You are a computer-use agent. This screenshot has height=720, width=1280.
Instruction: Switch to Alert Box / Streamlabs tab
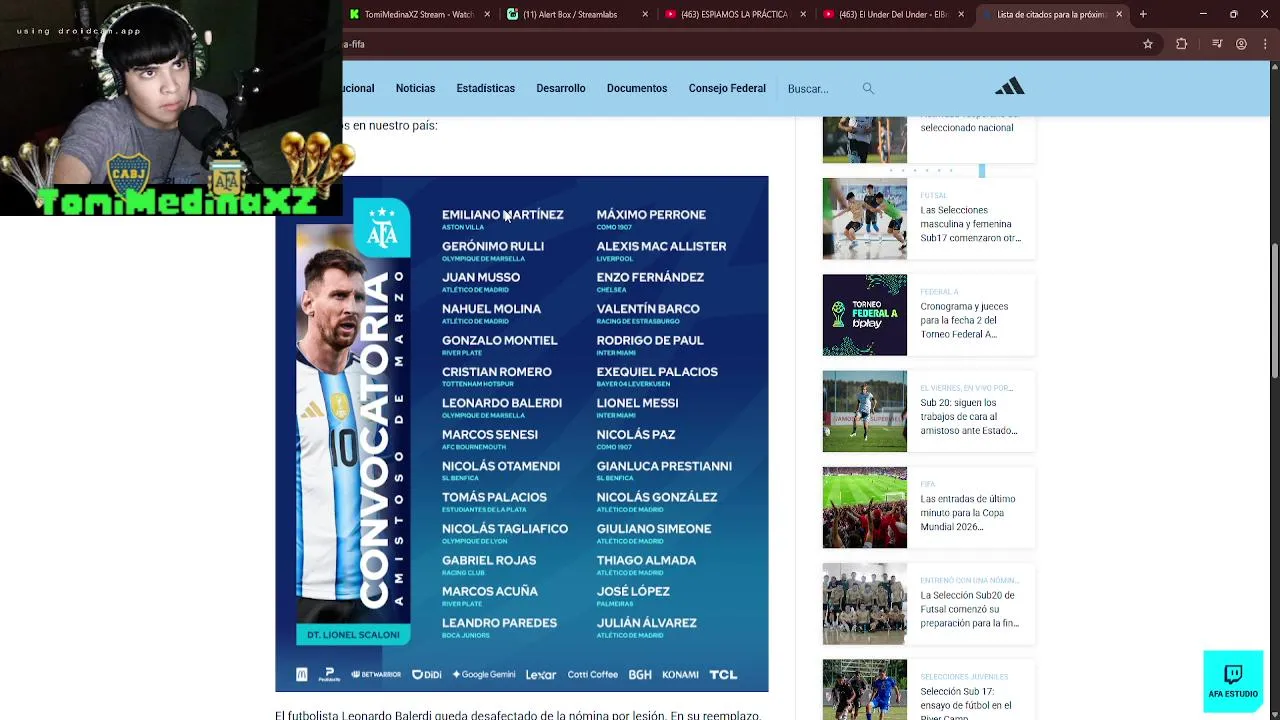tap(578, 14)
